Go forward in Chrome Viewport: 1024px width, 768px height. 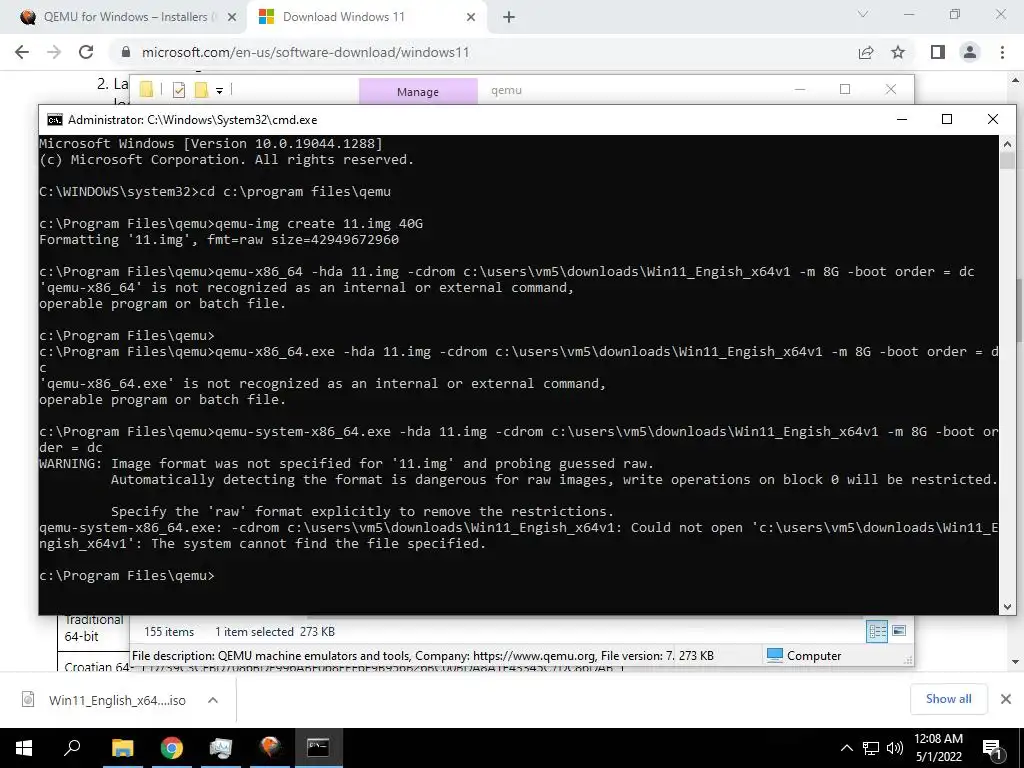pyautogui.click(x=54, y=52)
